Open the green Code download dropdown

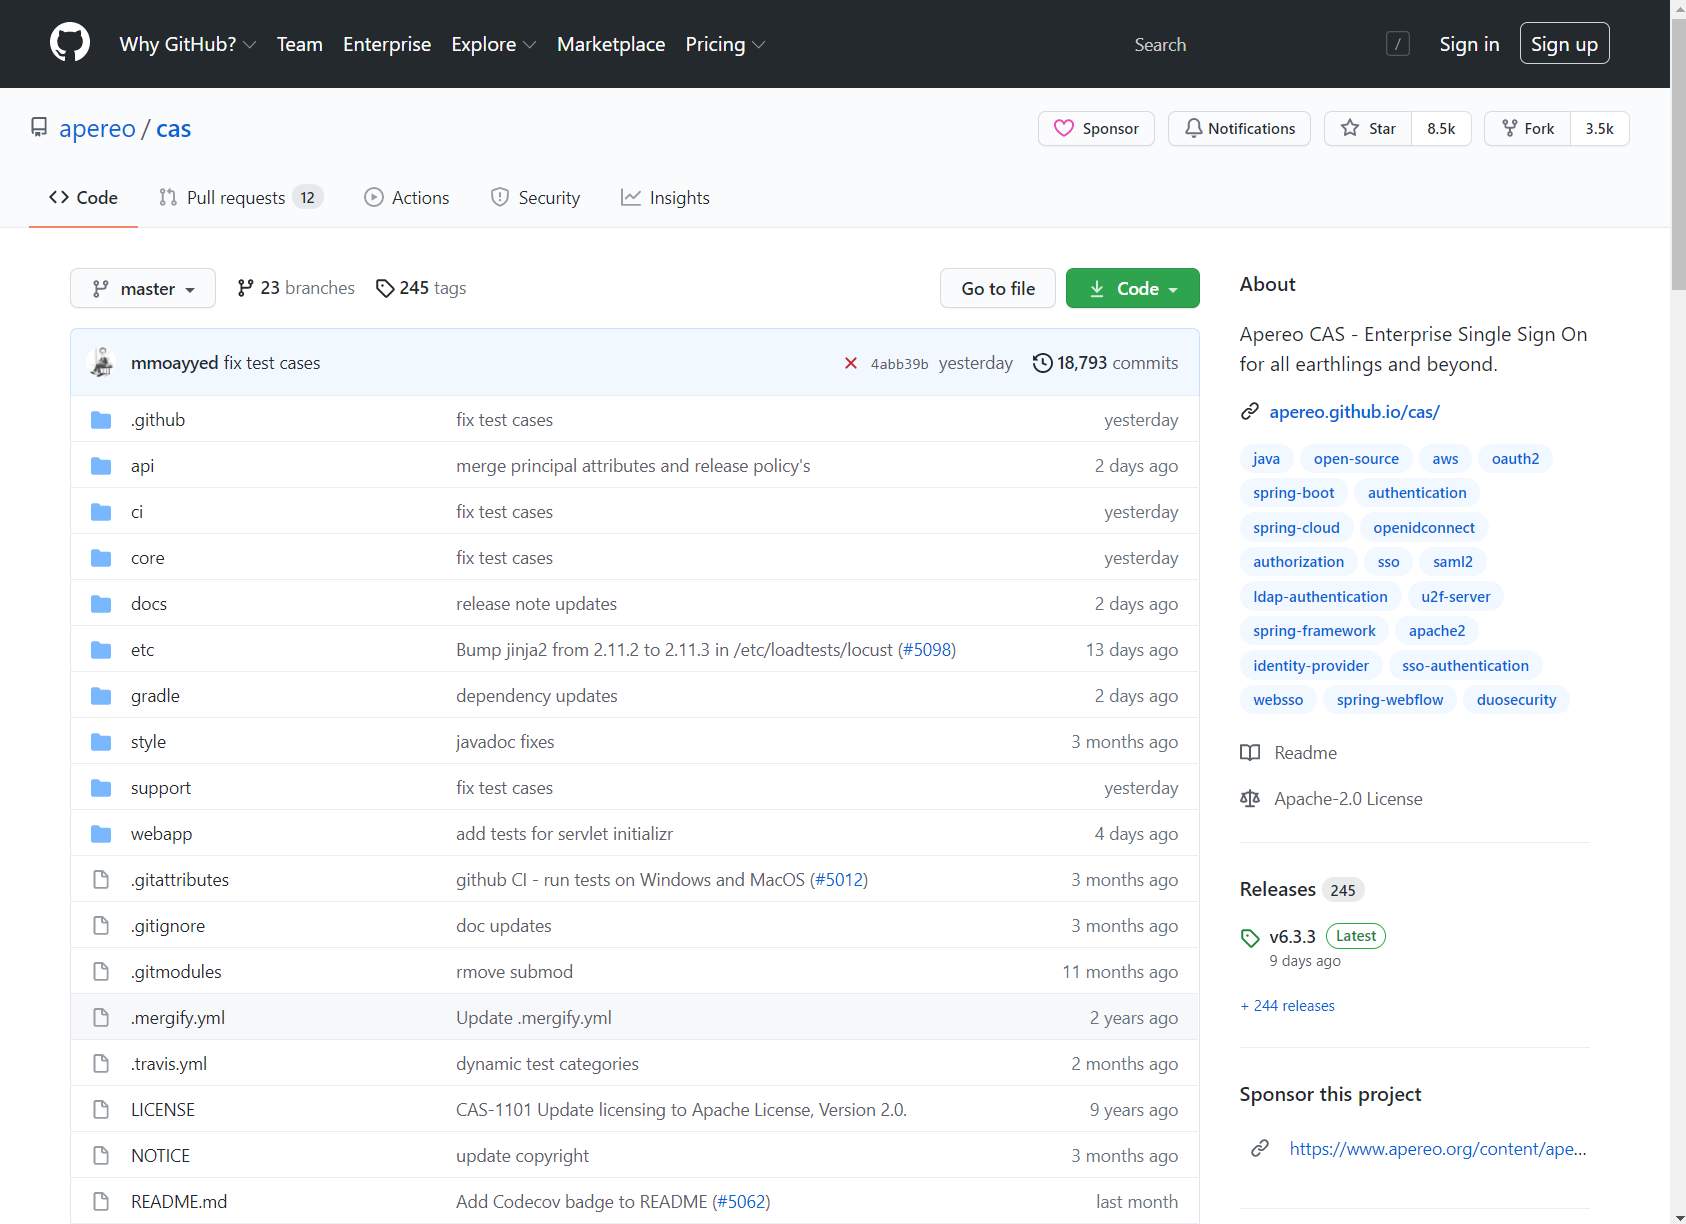(1133, 288)
